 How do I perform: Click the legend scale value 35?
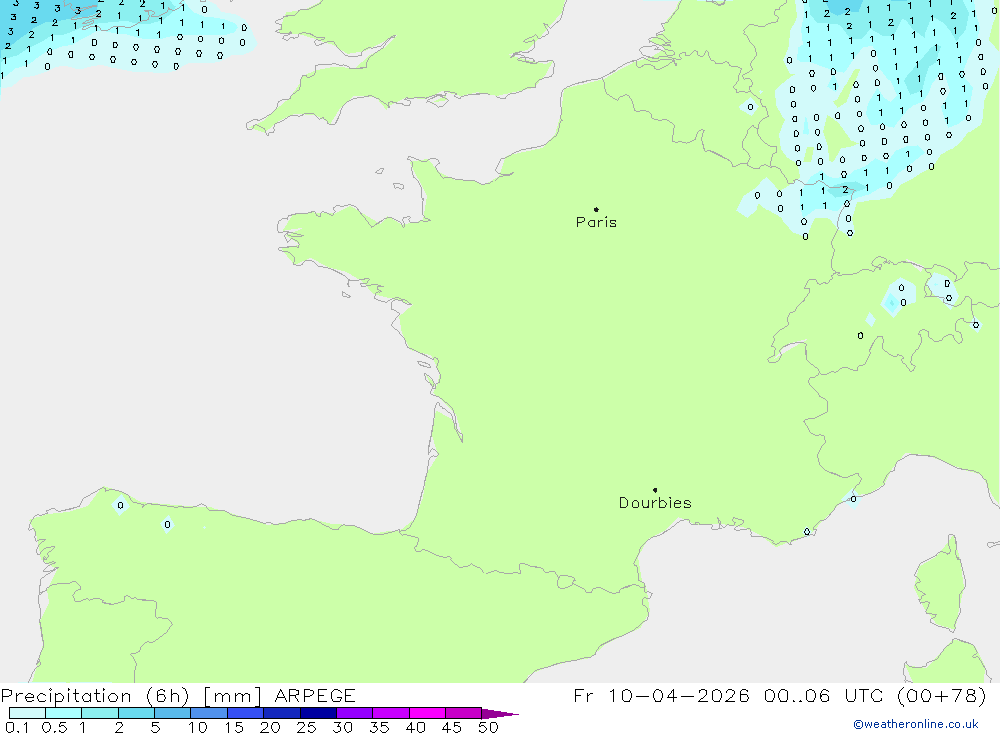(379, 727)
